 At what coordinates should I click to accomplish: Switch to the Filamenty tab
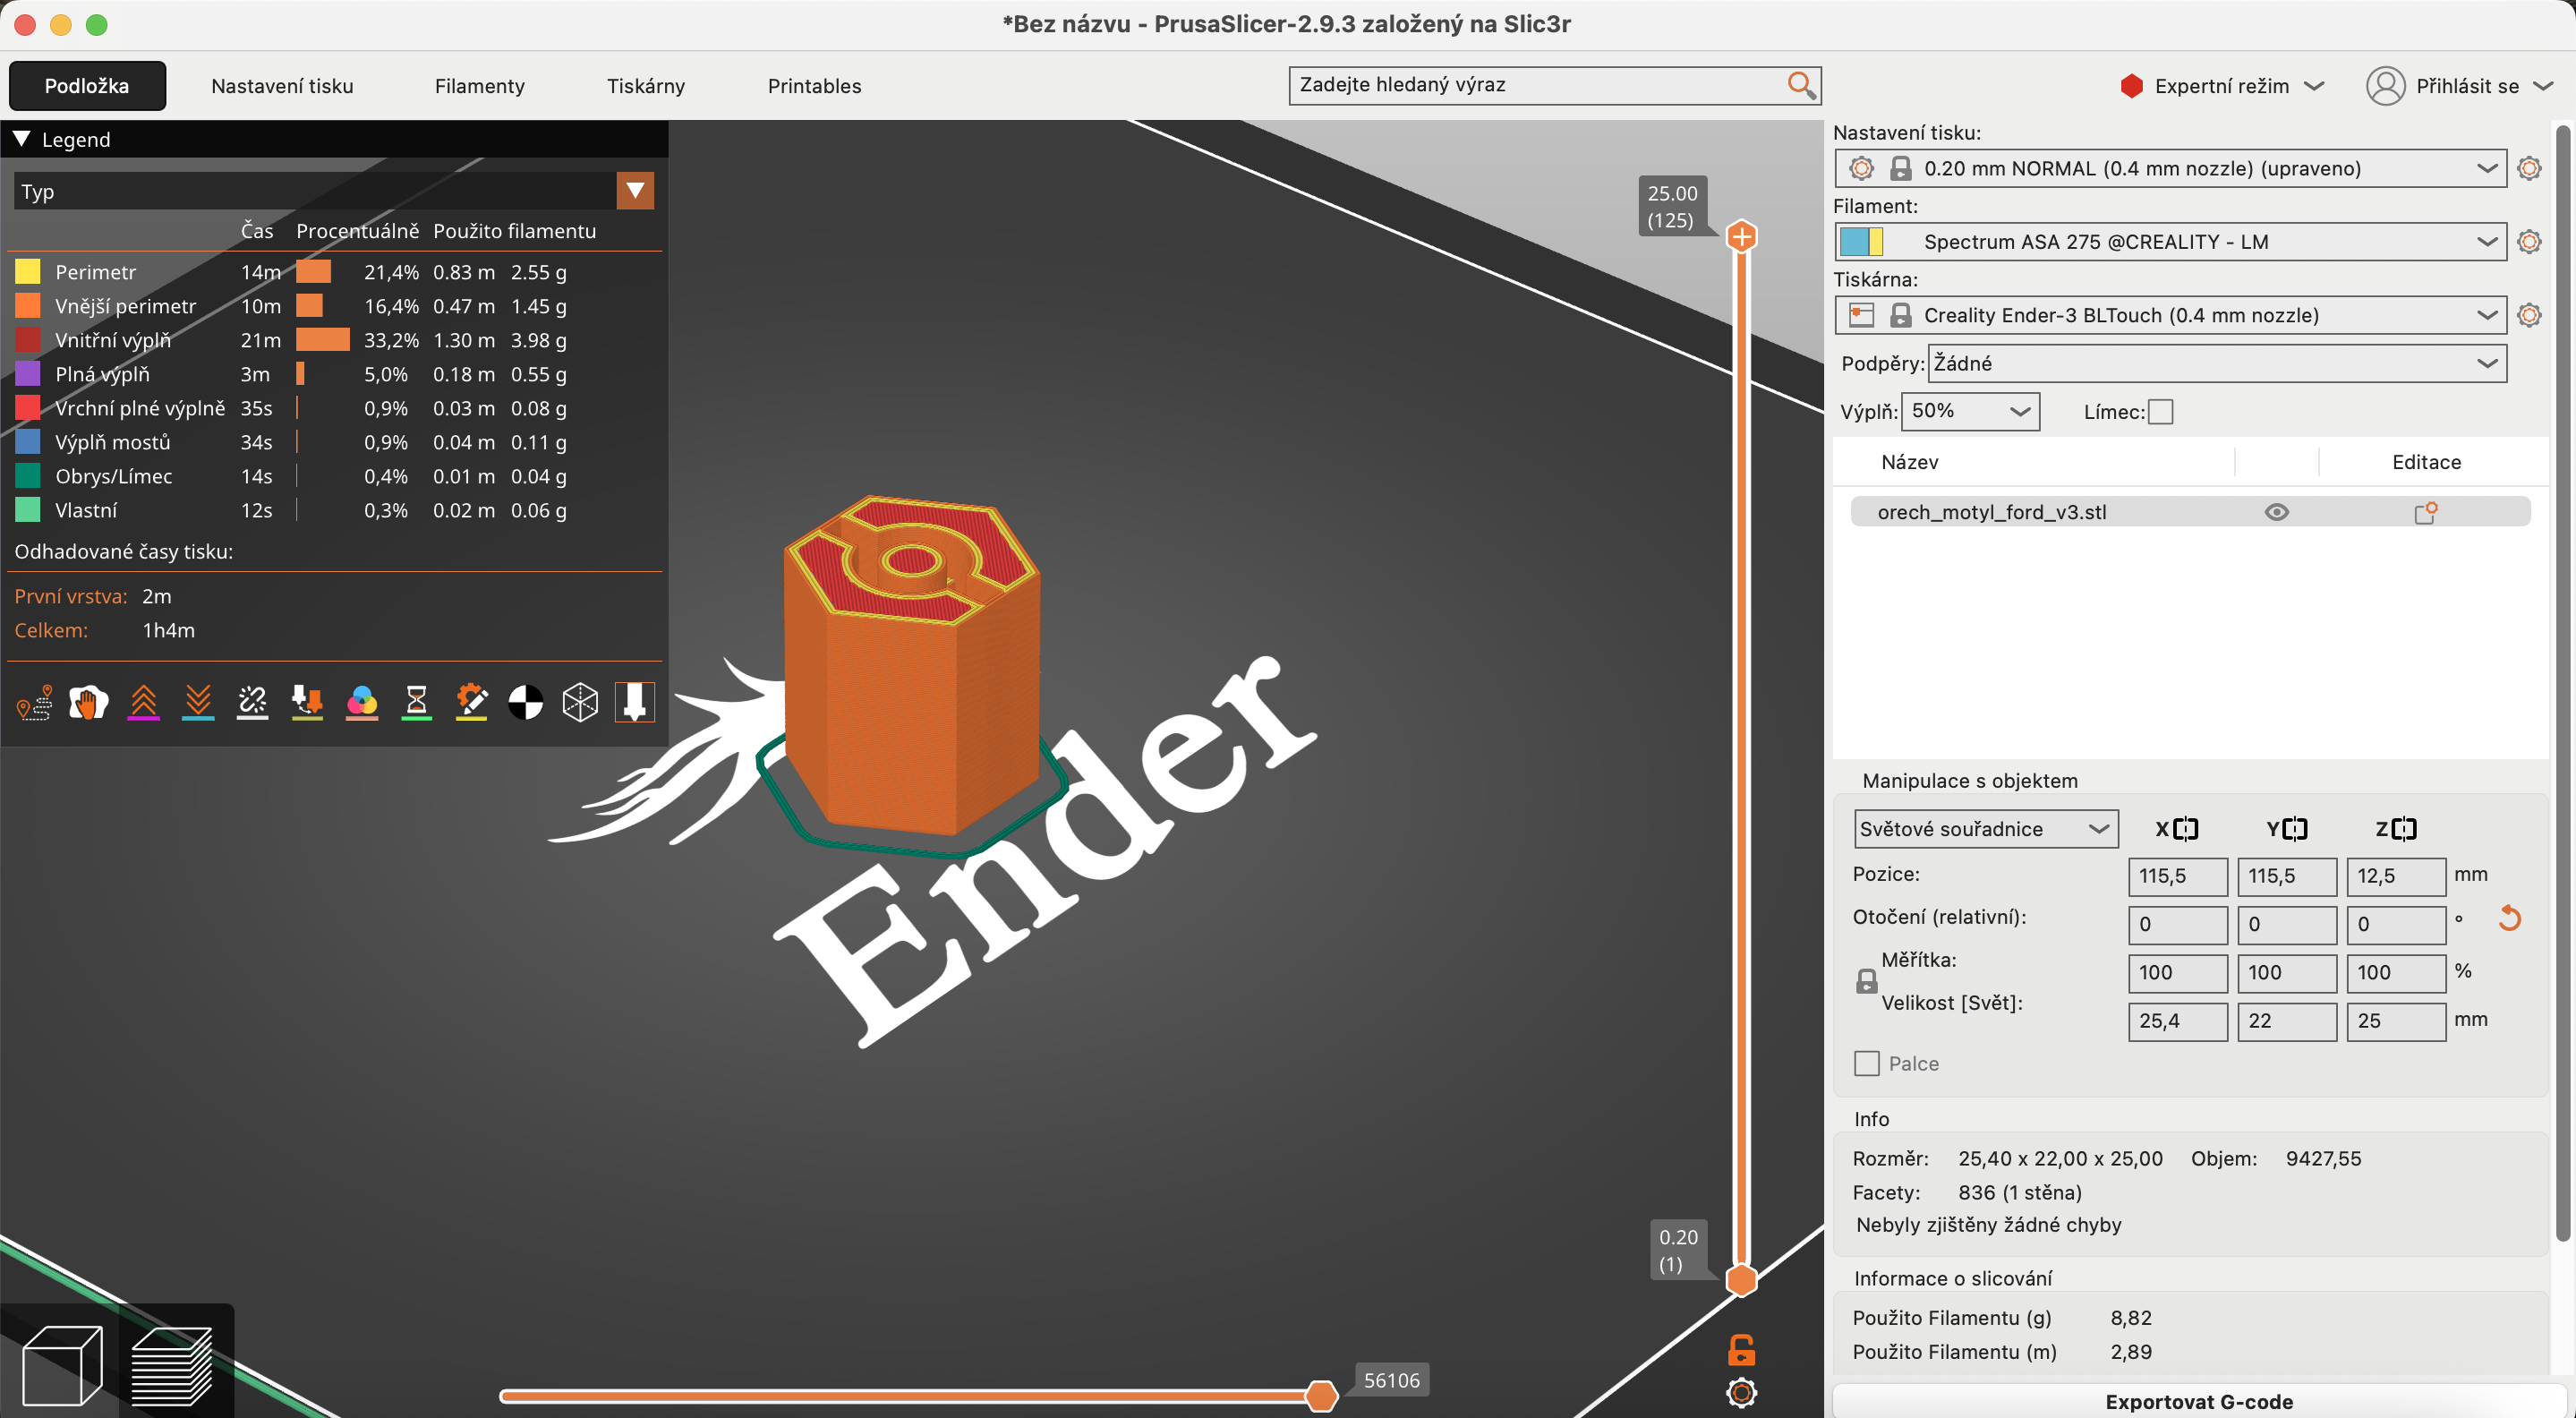coord(480,86)
